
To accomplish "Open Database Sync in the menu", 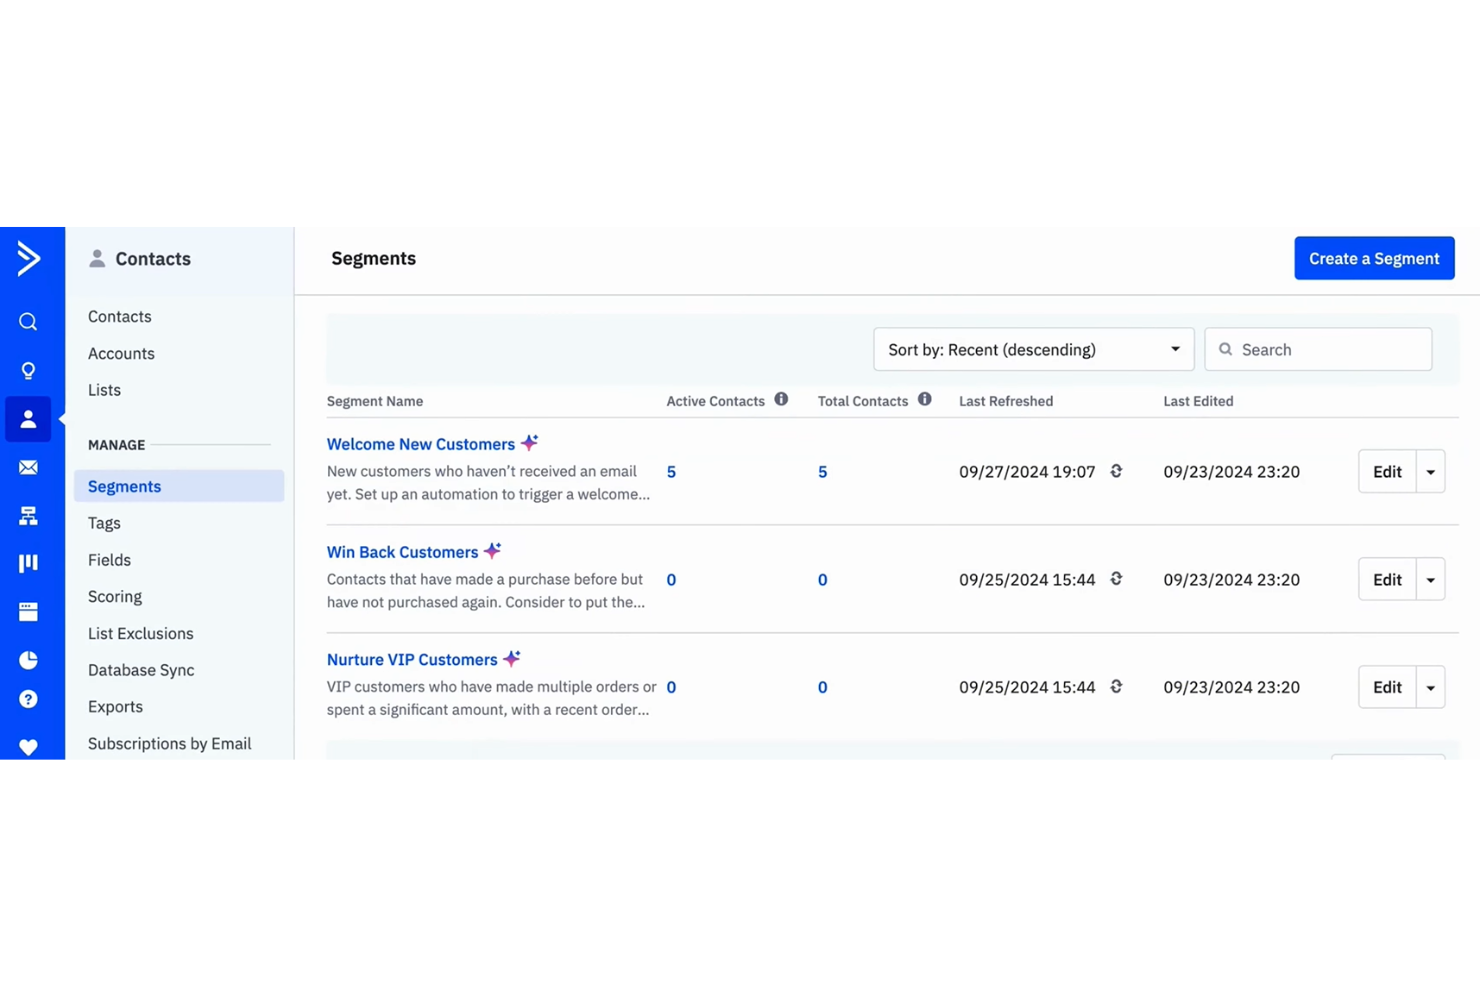I will (x=141, y=670).
